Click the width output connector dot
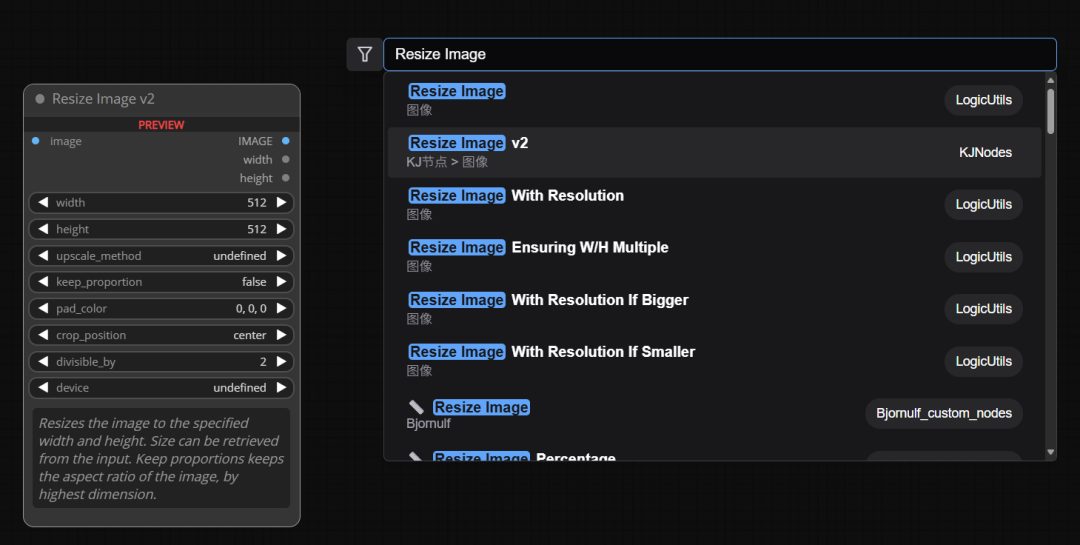This screenshot has width=1080, height=545. click(x=286, y=159)
